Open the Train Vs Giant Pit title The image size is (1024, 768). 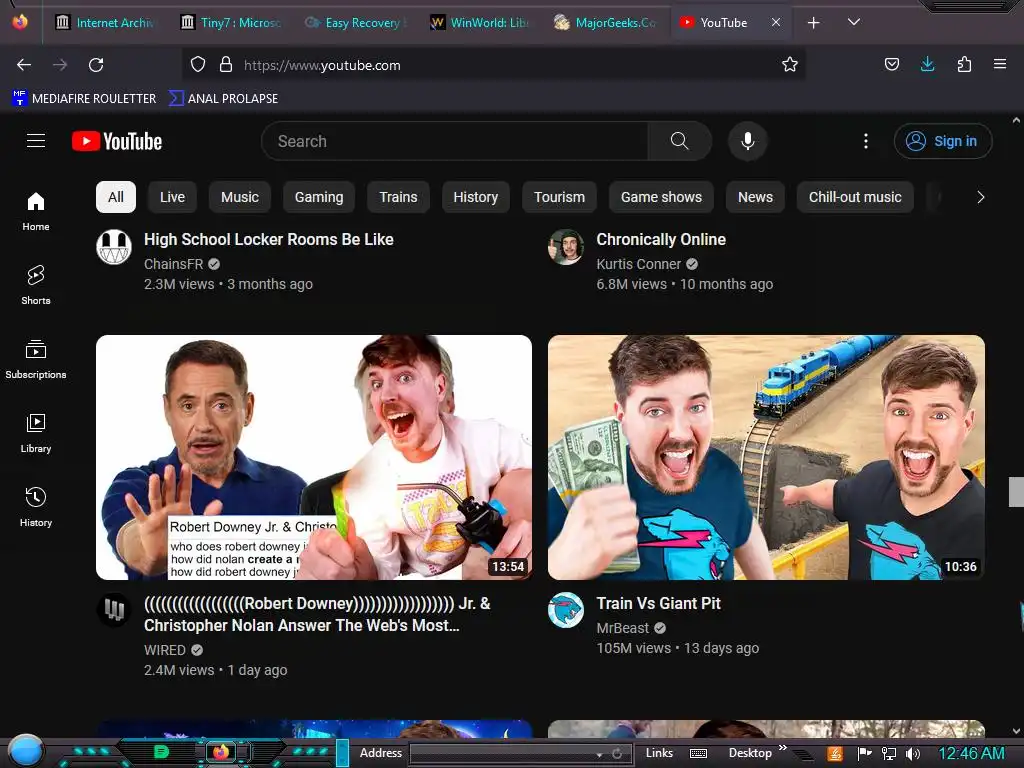click(658, 603)
